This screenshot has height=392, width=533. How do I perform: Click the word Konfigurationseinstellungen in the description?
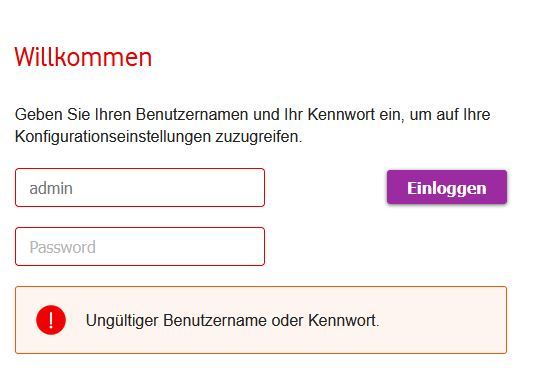113,137
